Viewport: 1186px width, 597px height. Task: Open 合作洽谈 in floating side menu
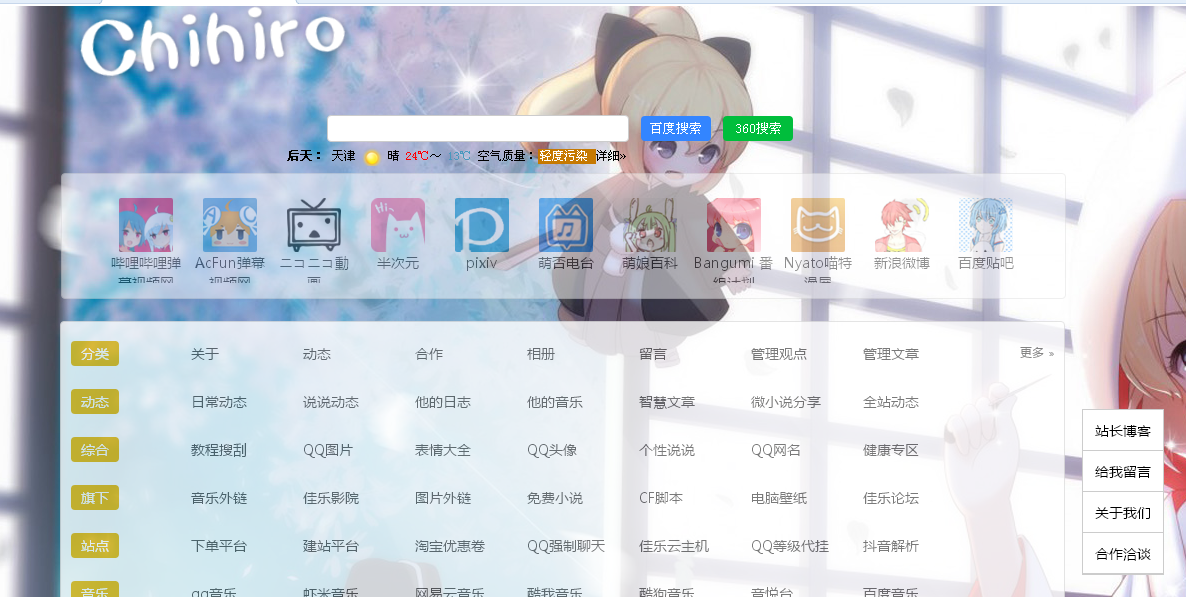pos(1122,554)
